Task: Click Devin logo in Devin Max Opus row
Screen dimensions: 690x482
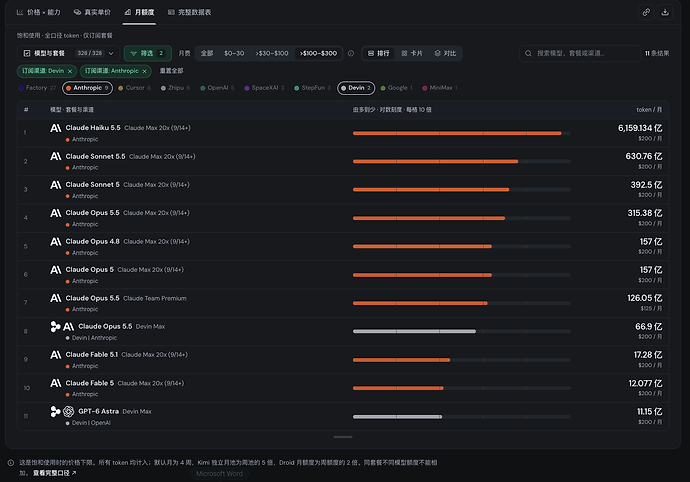Action: [55, 327]
